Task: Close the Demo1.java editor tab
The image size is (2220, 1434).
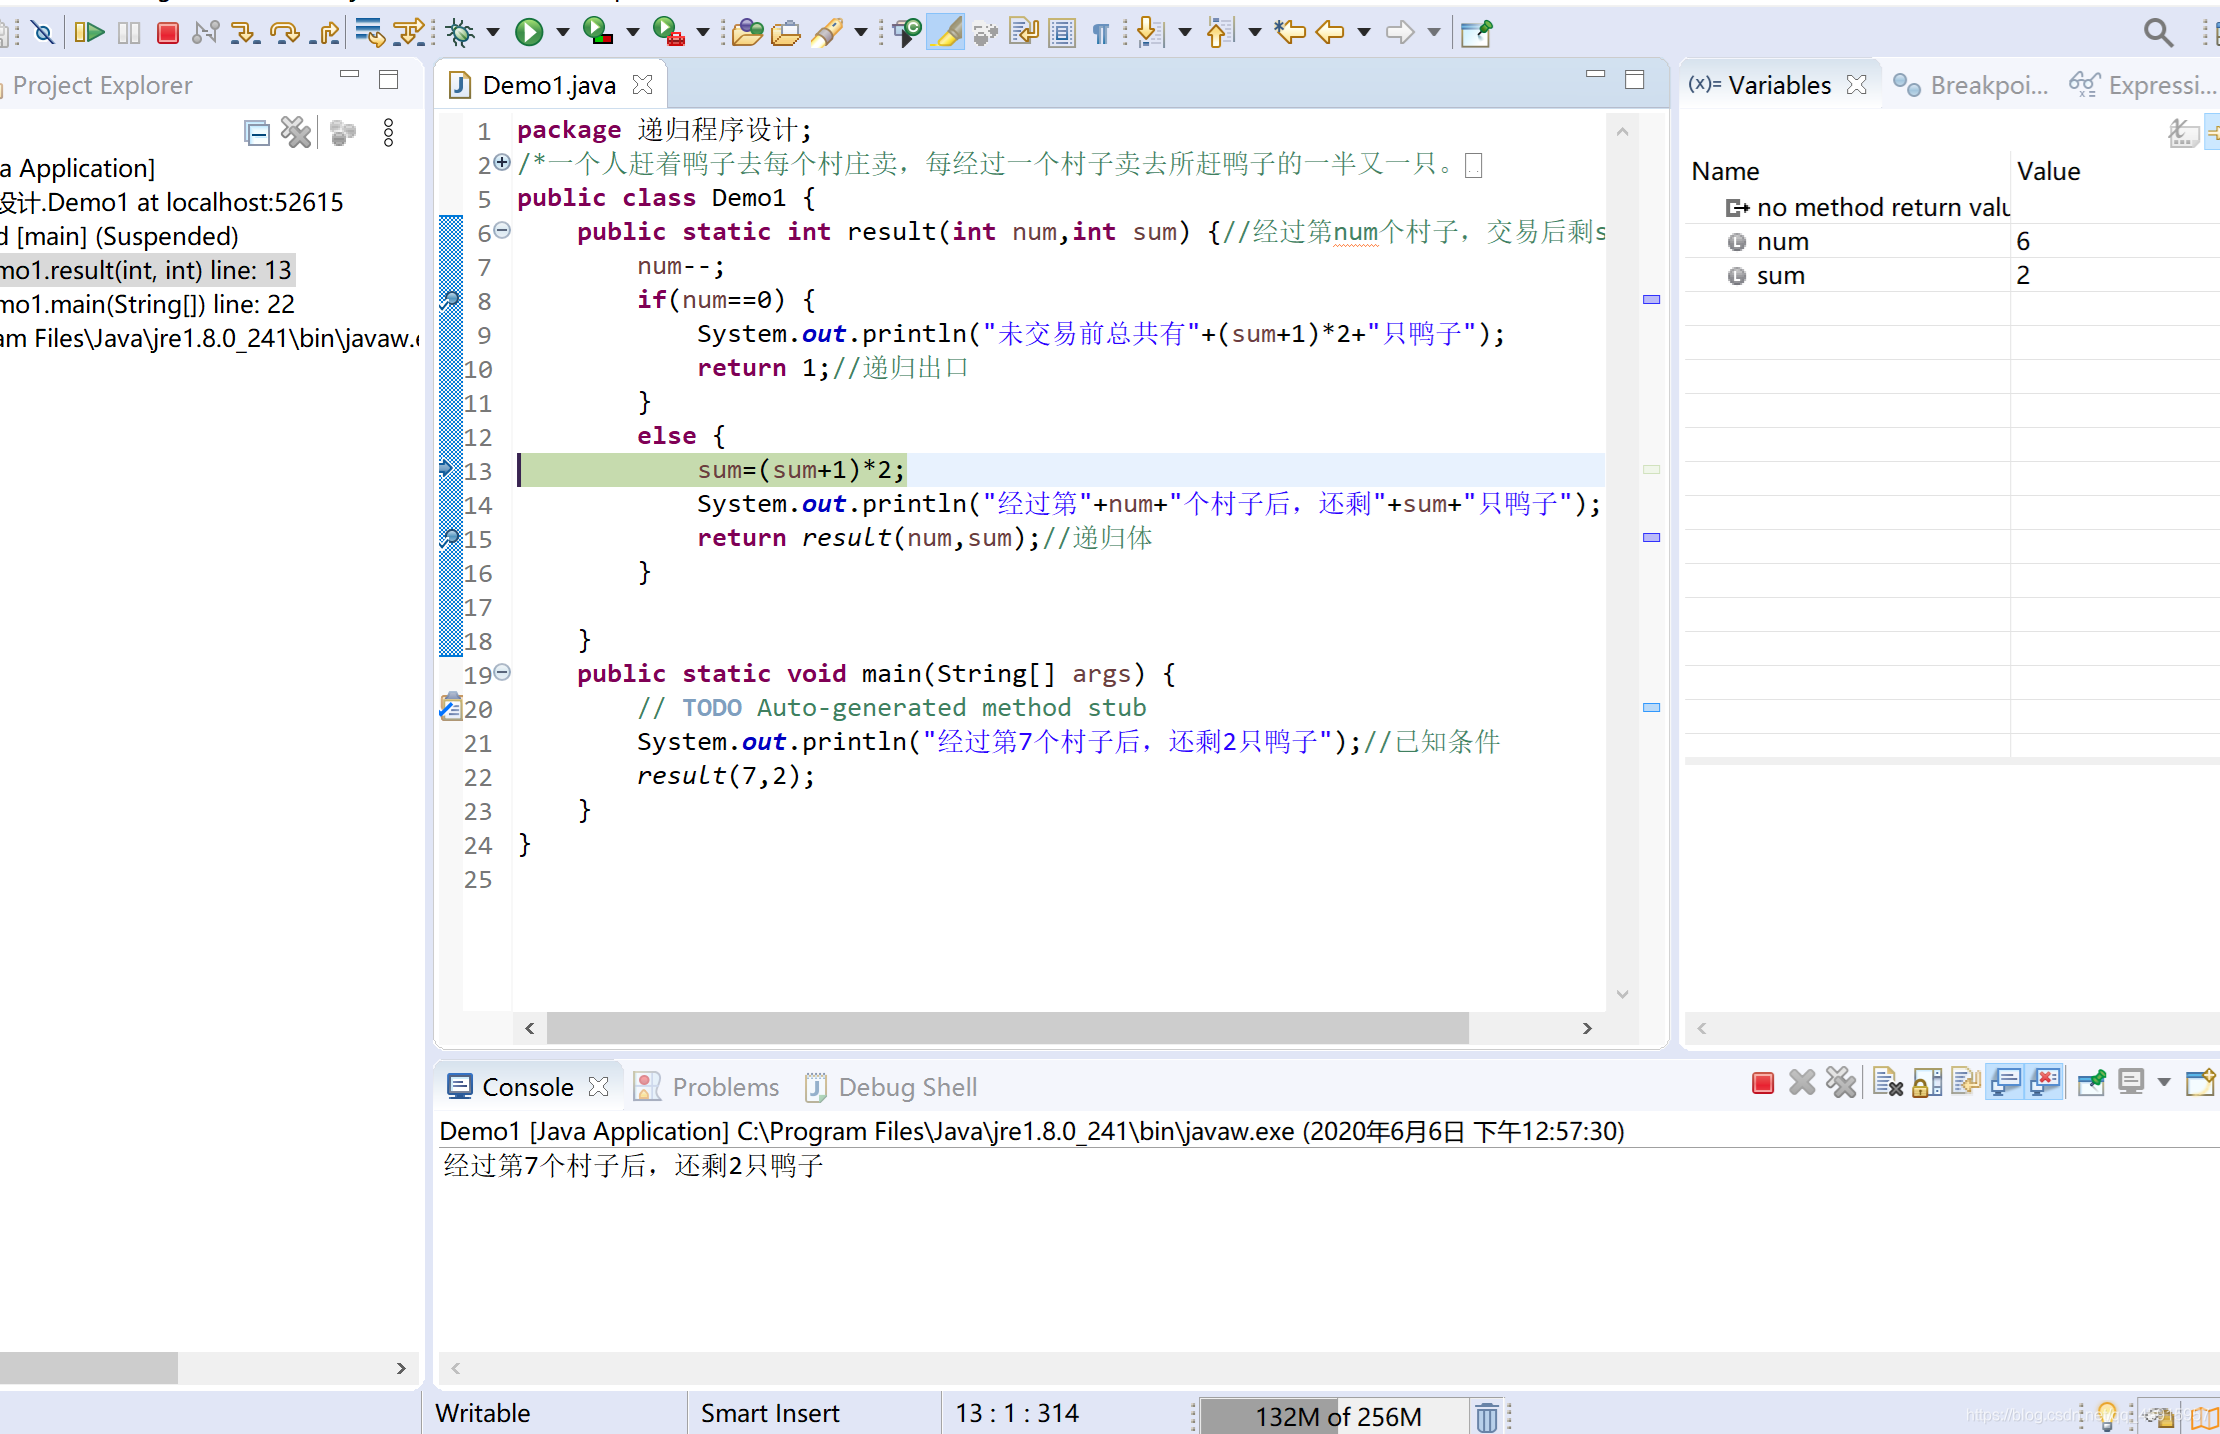Action: (x=643, y=85)
